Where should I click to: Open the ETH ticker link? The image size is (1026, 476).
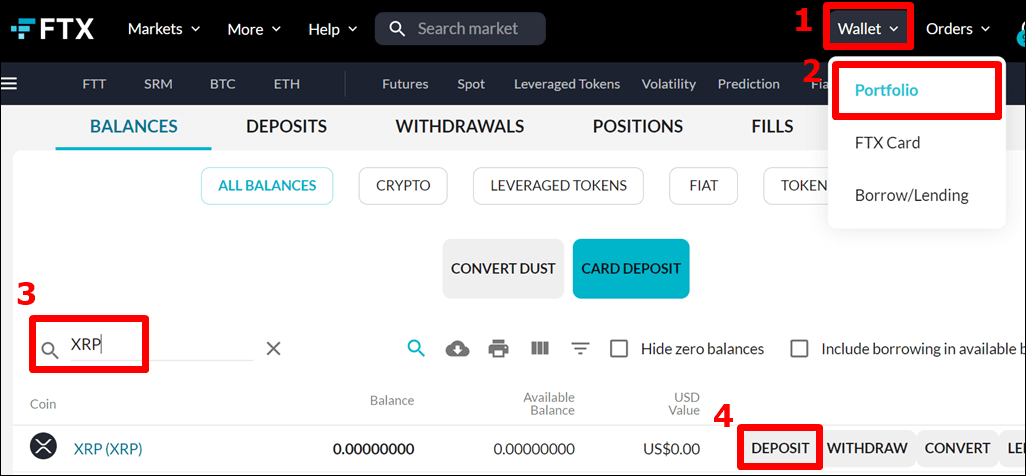(x=287, y=84)
